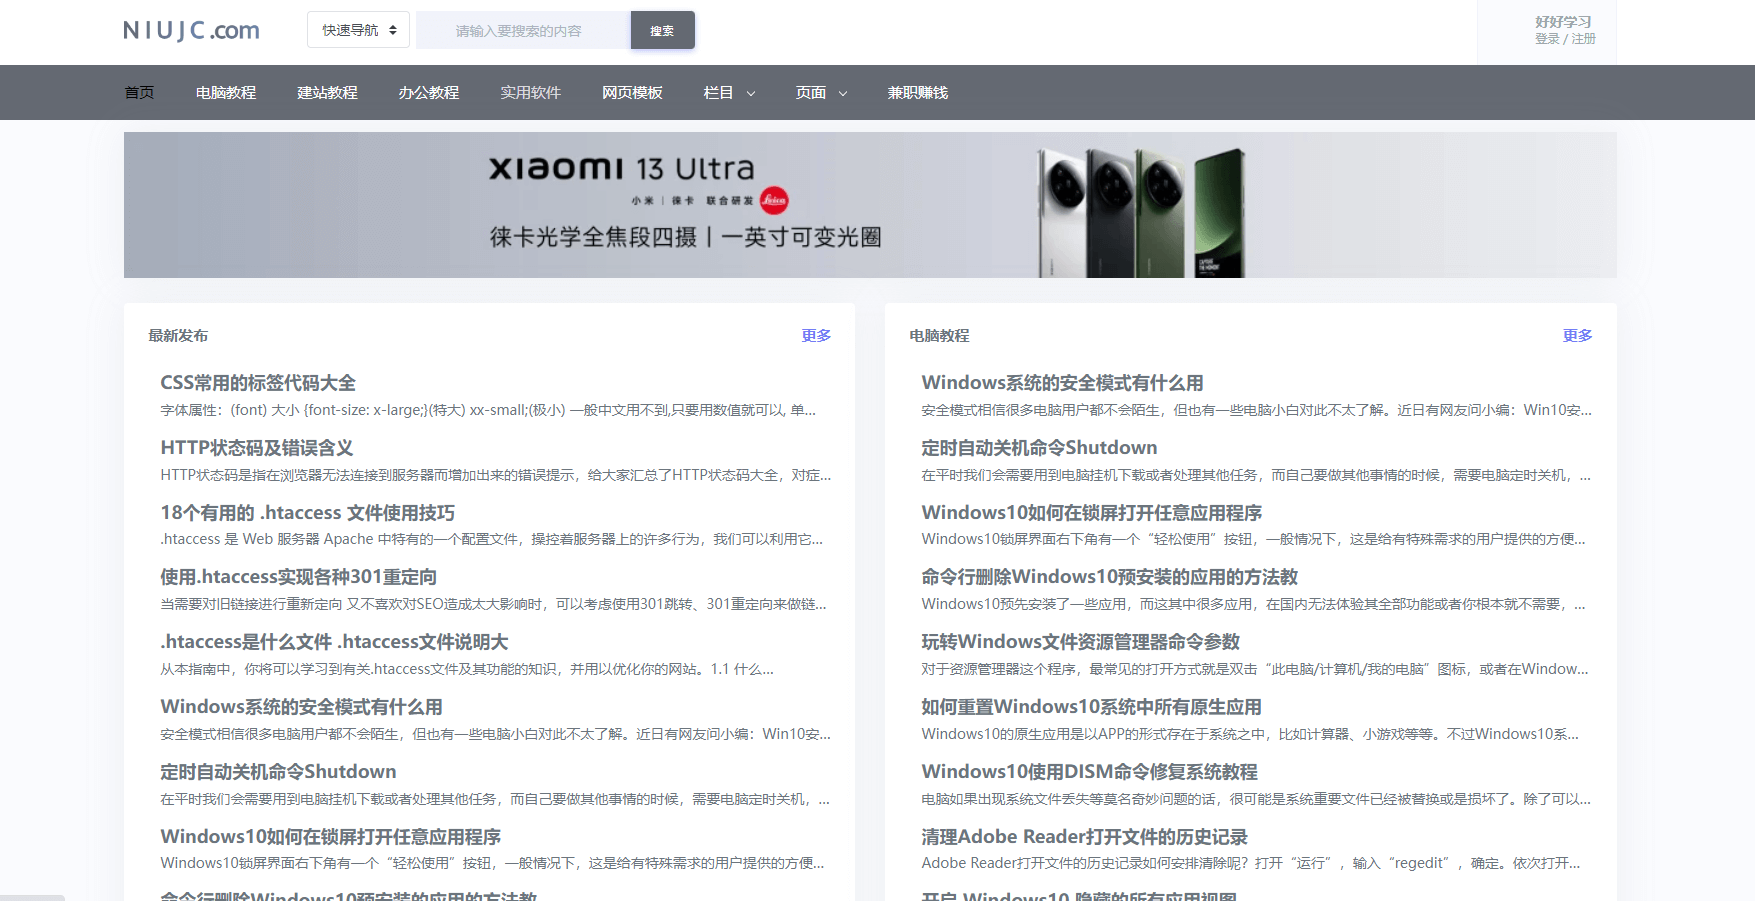The image size is (1755, 901).
Task: Click summary starting Adobe Reader打开文件的历史记录如何
Action: coord(1250,863)
